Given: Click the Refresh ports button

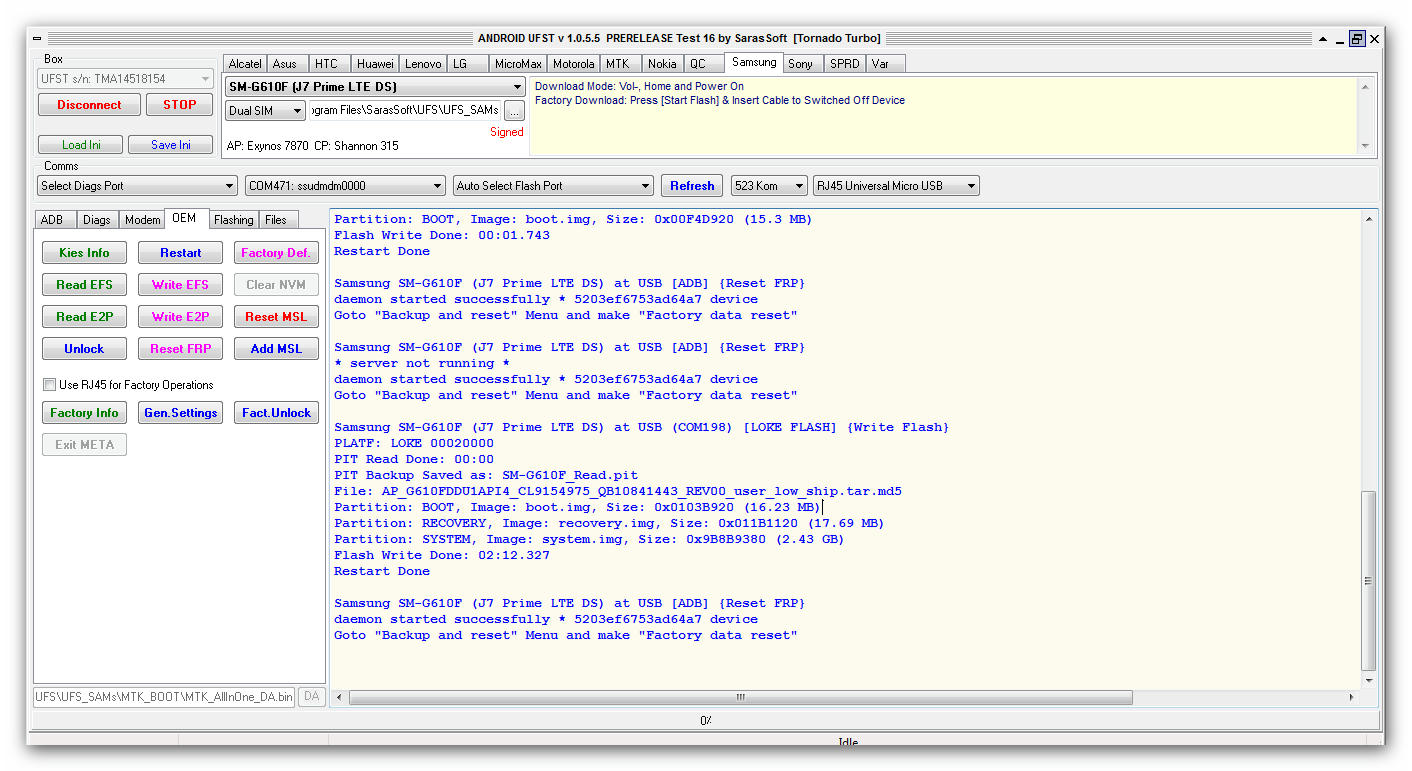Looking at the screenshot, I should 692,186.
